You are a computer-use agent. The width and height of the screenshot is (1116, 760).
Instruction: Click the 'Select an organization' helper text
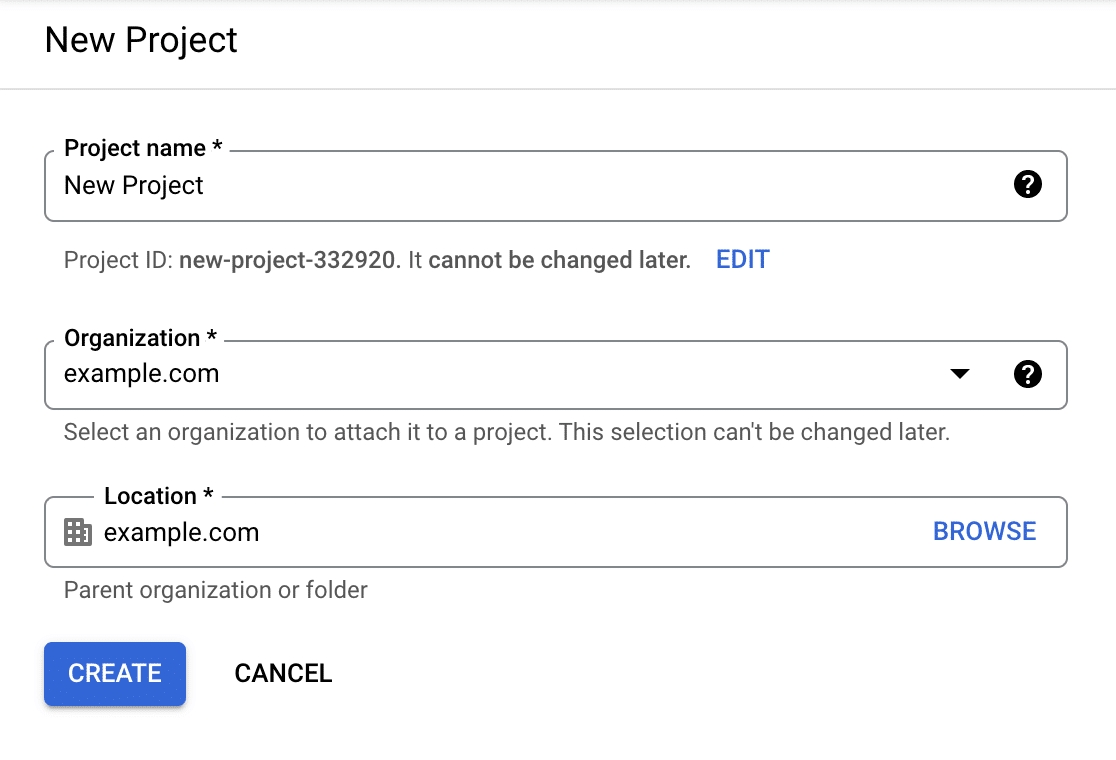506,433
